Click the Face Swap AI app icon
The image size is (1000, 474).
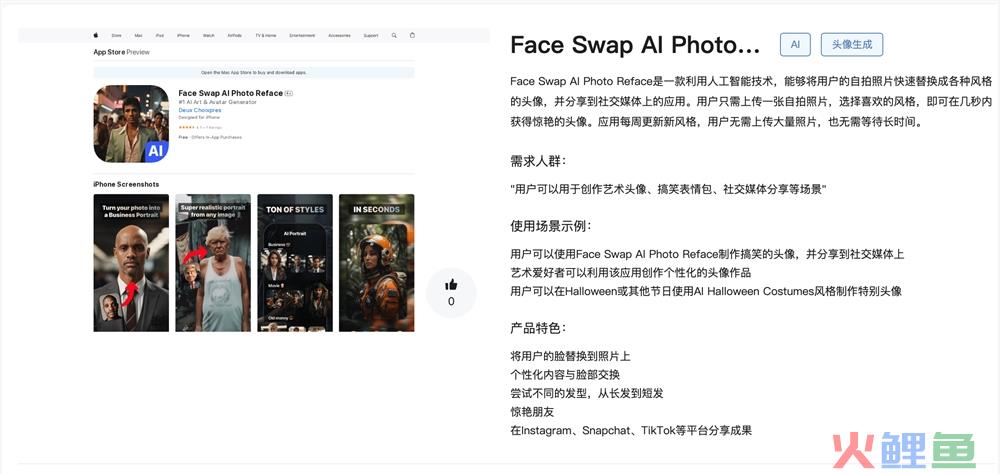[x=131, y=123]
